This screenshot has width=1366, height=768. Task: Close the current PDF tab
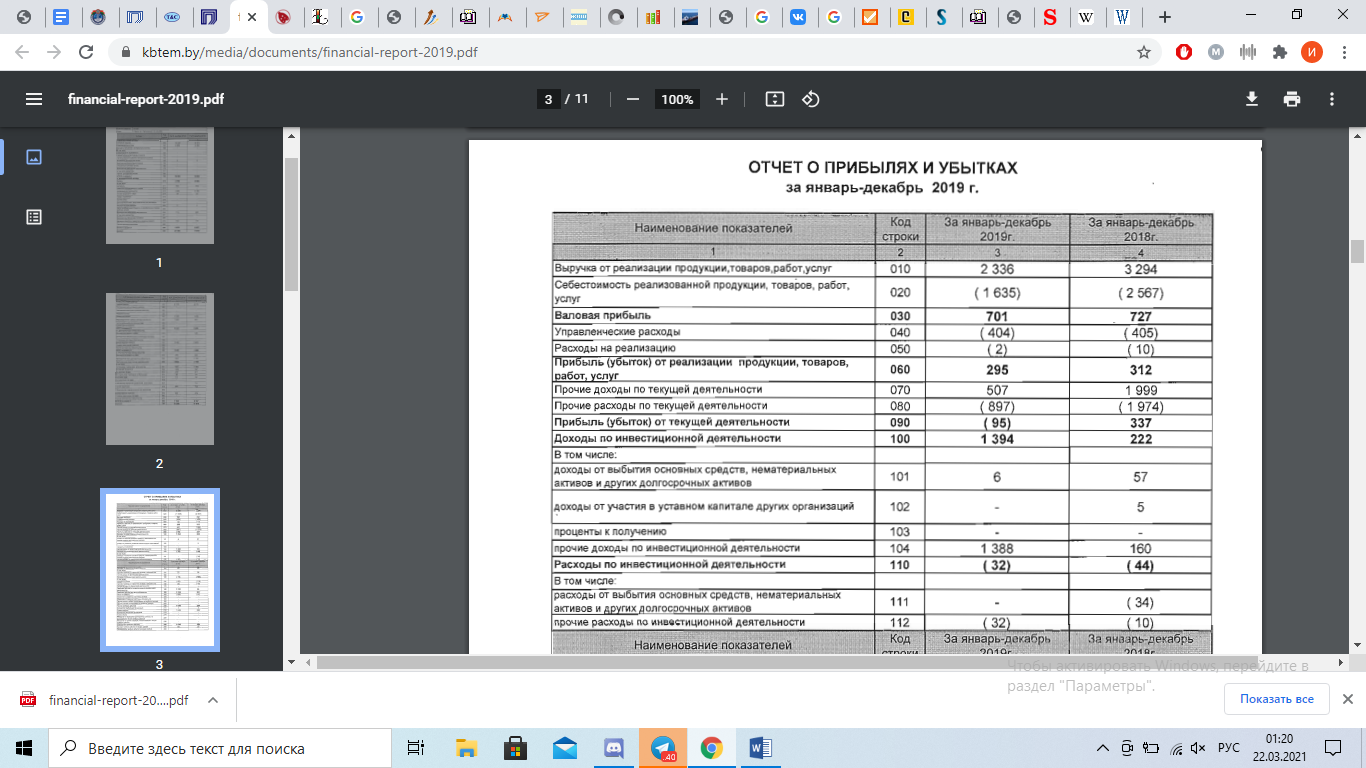point(254,17)
